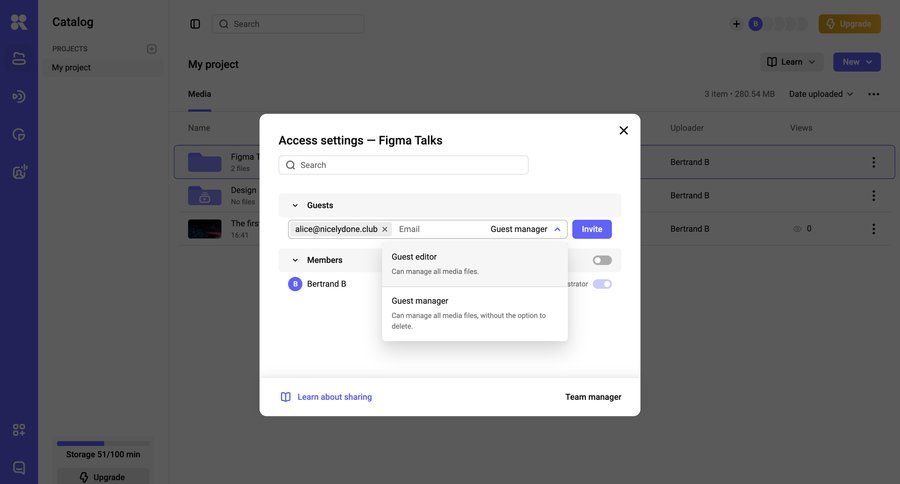Click the views eye icon in video row

[x=797, y=229]
